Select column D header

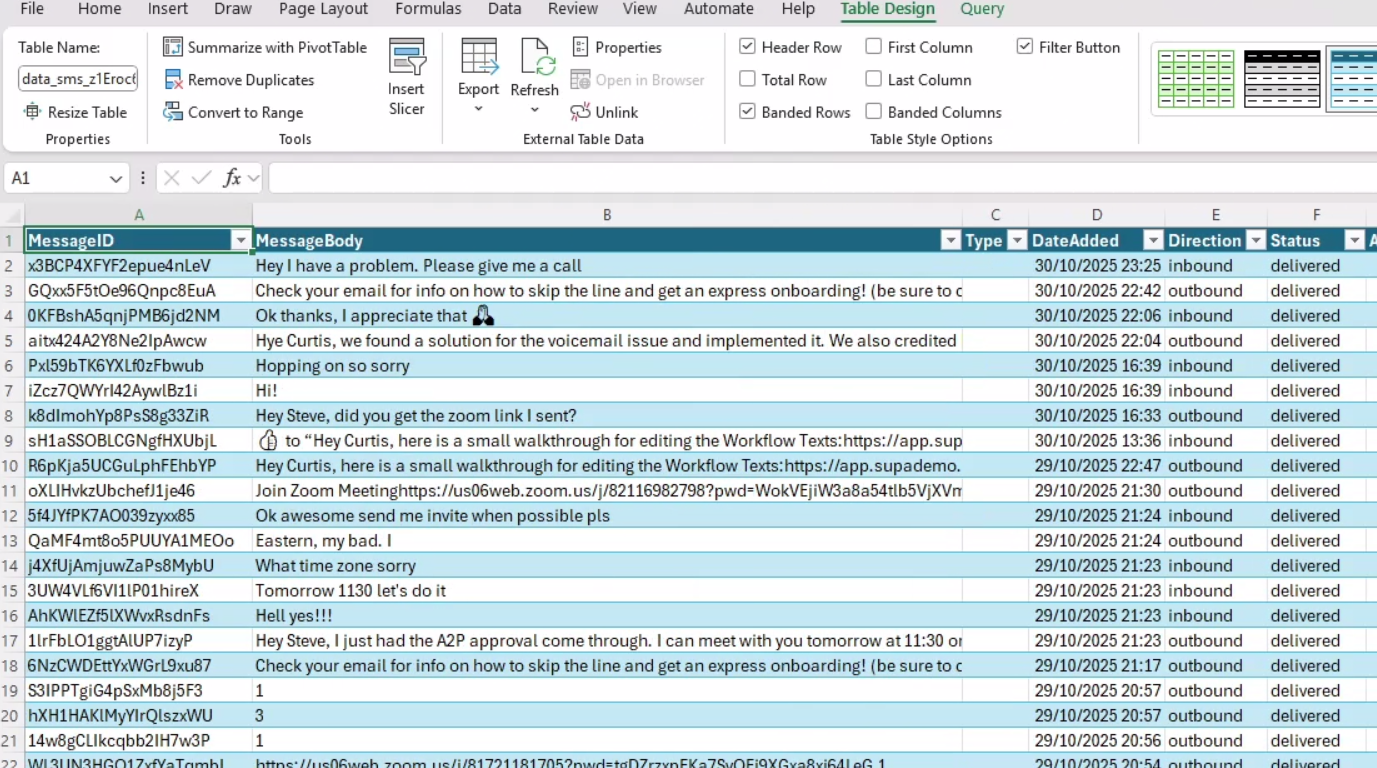(1097, 215)
